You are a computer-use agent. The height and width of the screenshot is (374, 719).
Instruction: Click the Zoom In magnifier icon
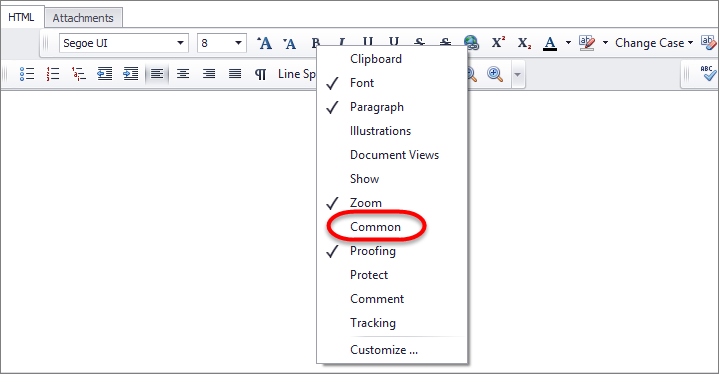[x=495, y=74]
